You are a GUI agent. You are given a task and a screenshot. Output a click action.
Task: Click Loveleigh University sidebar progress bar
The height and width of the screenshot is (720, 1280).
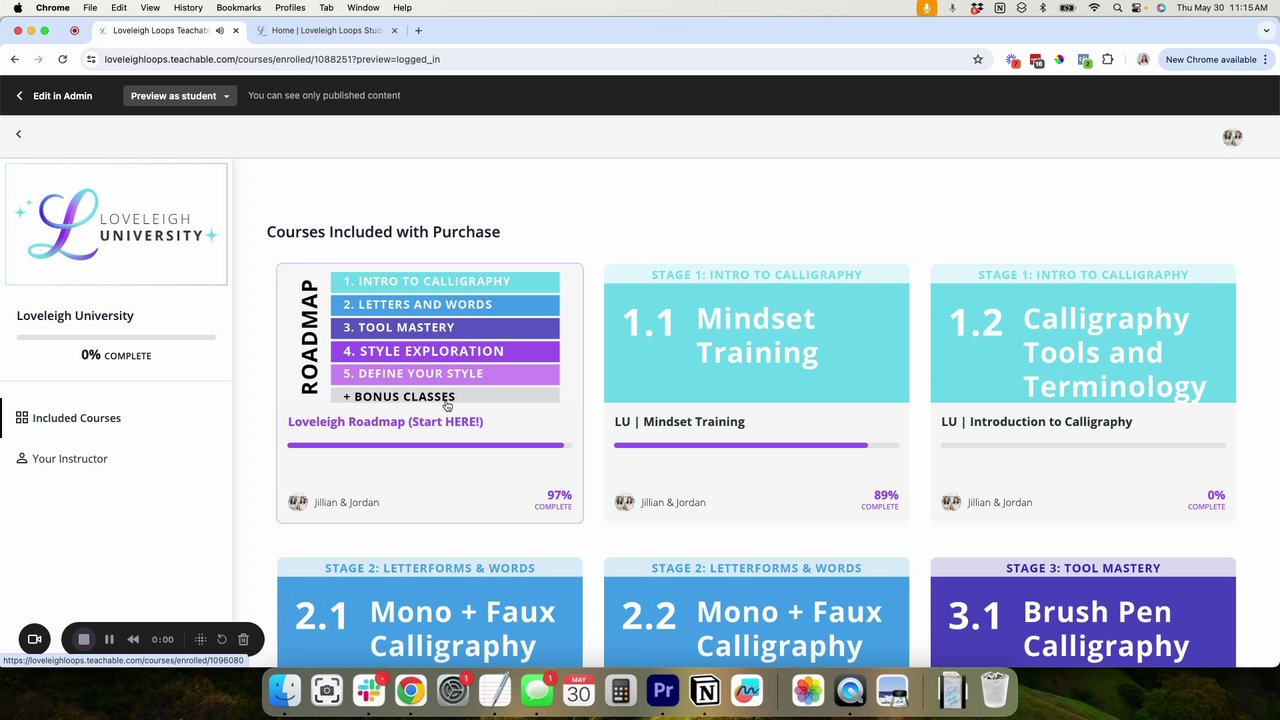click(x=116, y=337)
